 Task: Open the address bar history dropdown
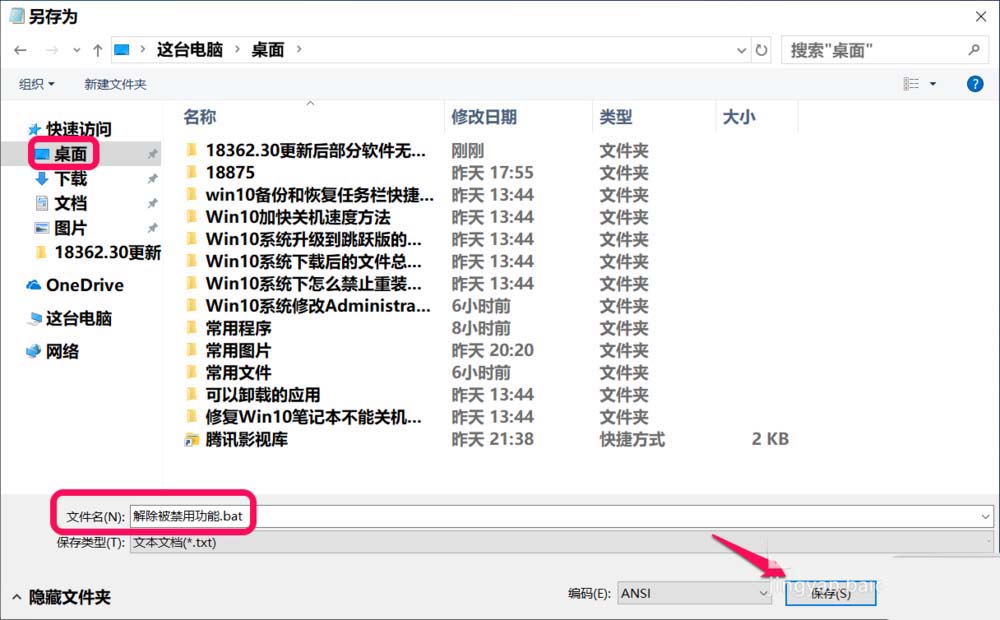click(741, 50)
